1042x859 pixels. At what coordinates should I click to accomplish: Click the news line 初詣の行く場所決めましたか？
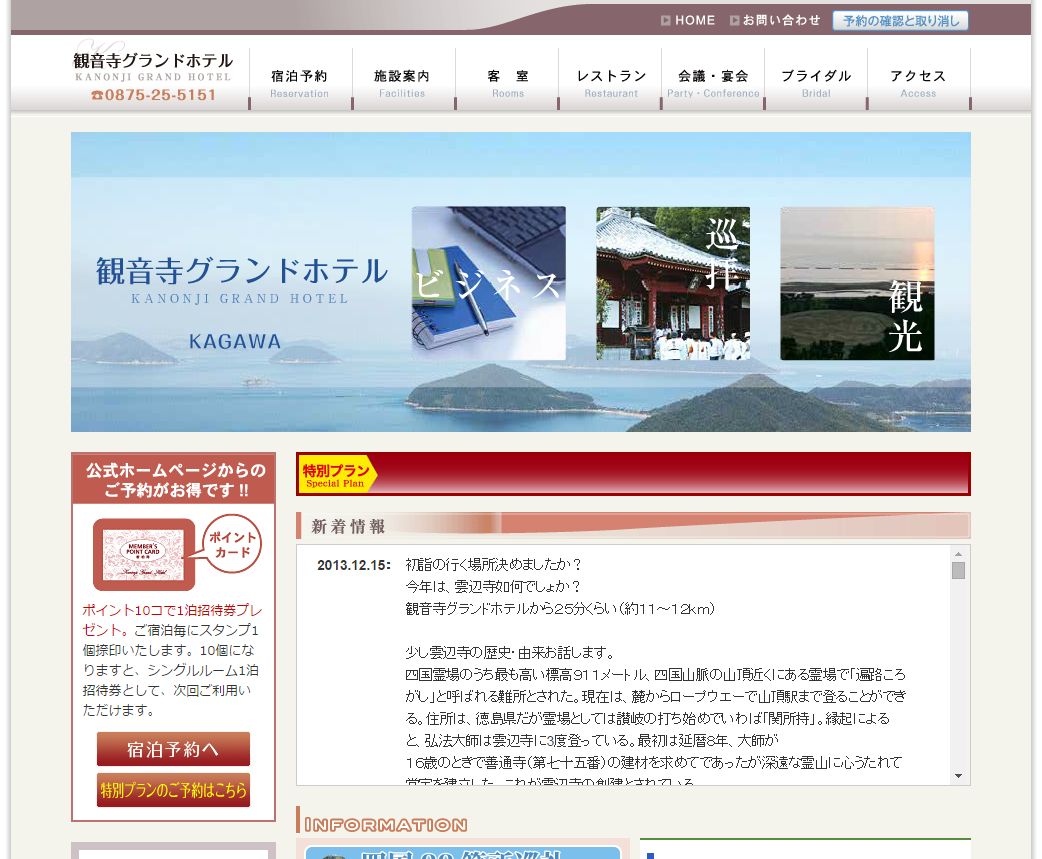coord(494,565)
